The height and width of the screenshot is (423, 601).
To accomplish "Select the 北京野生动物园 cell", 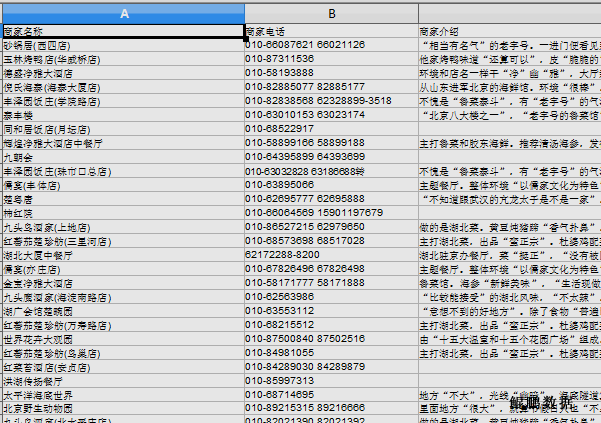I will coord(123,408).
